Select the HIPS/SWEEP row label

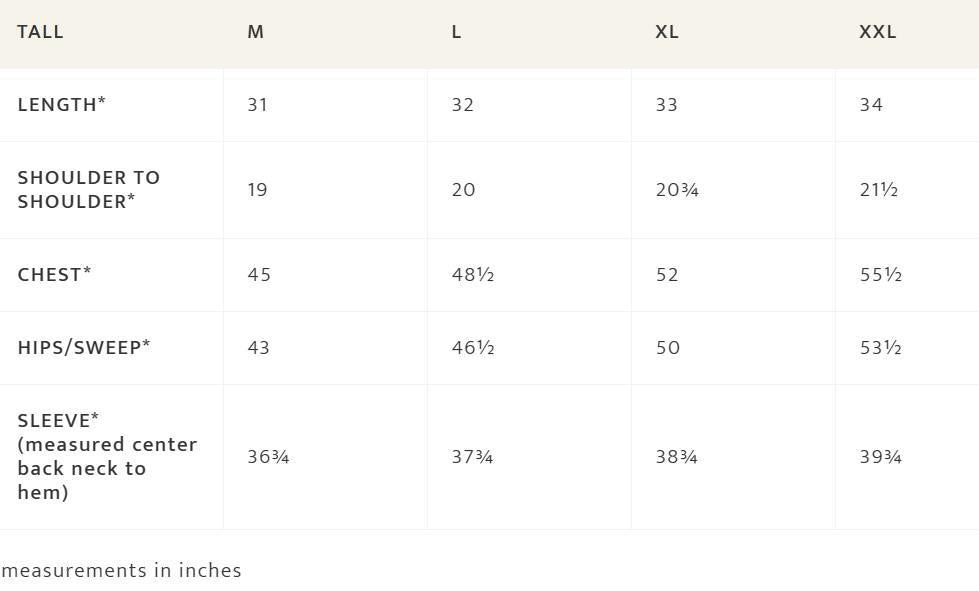(x=83, y=348)
